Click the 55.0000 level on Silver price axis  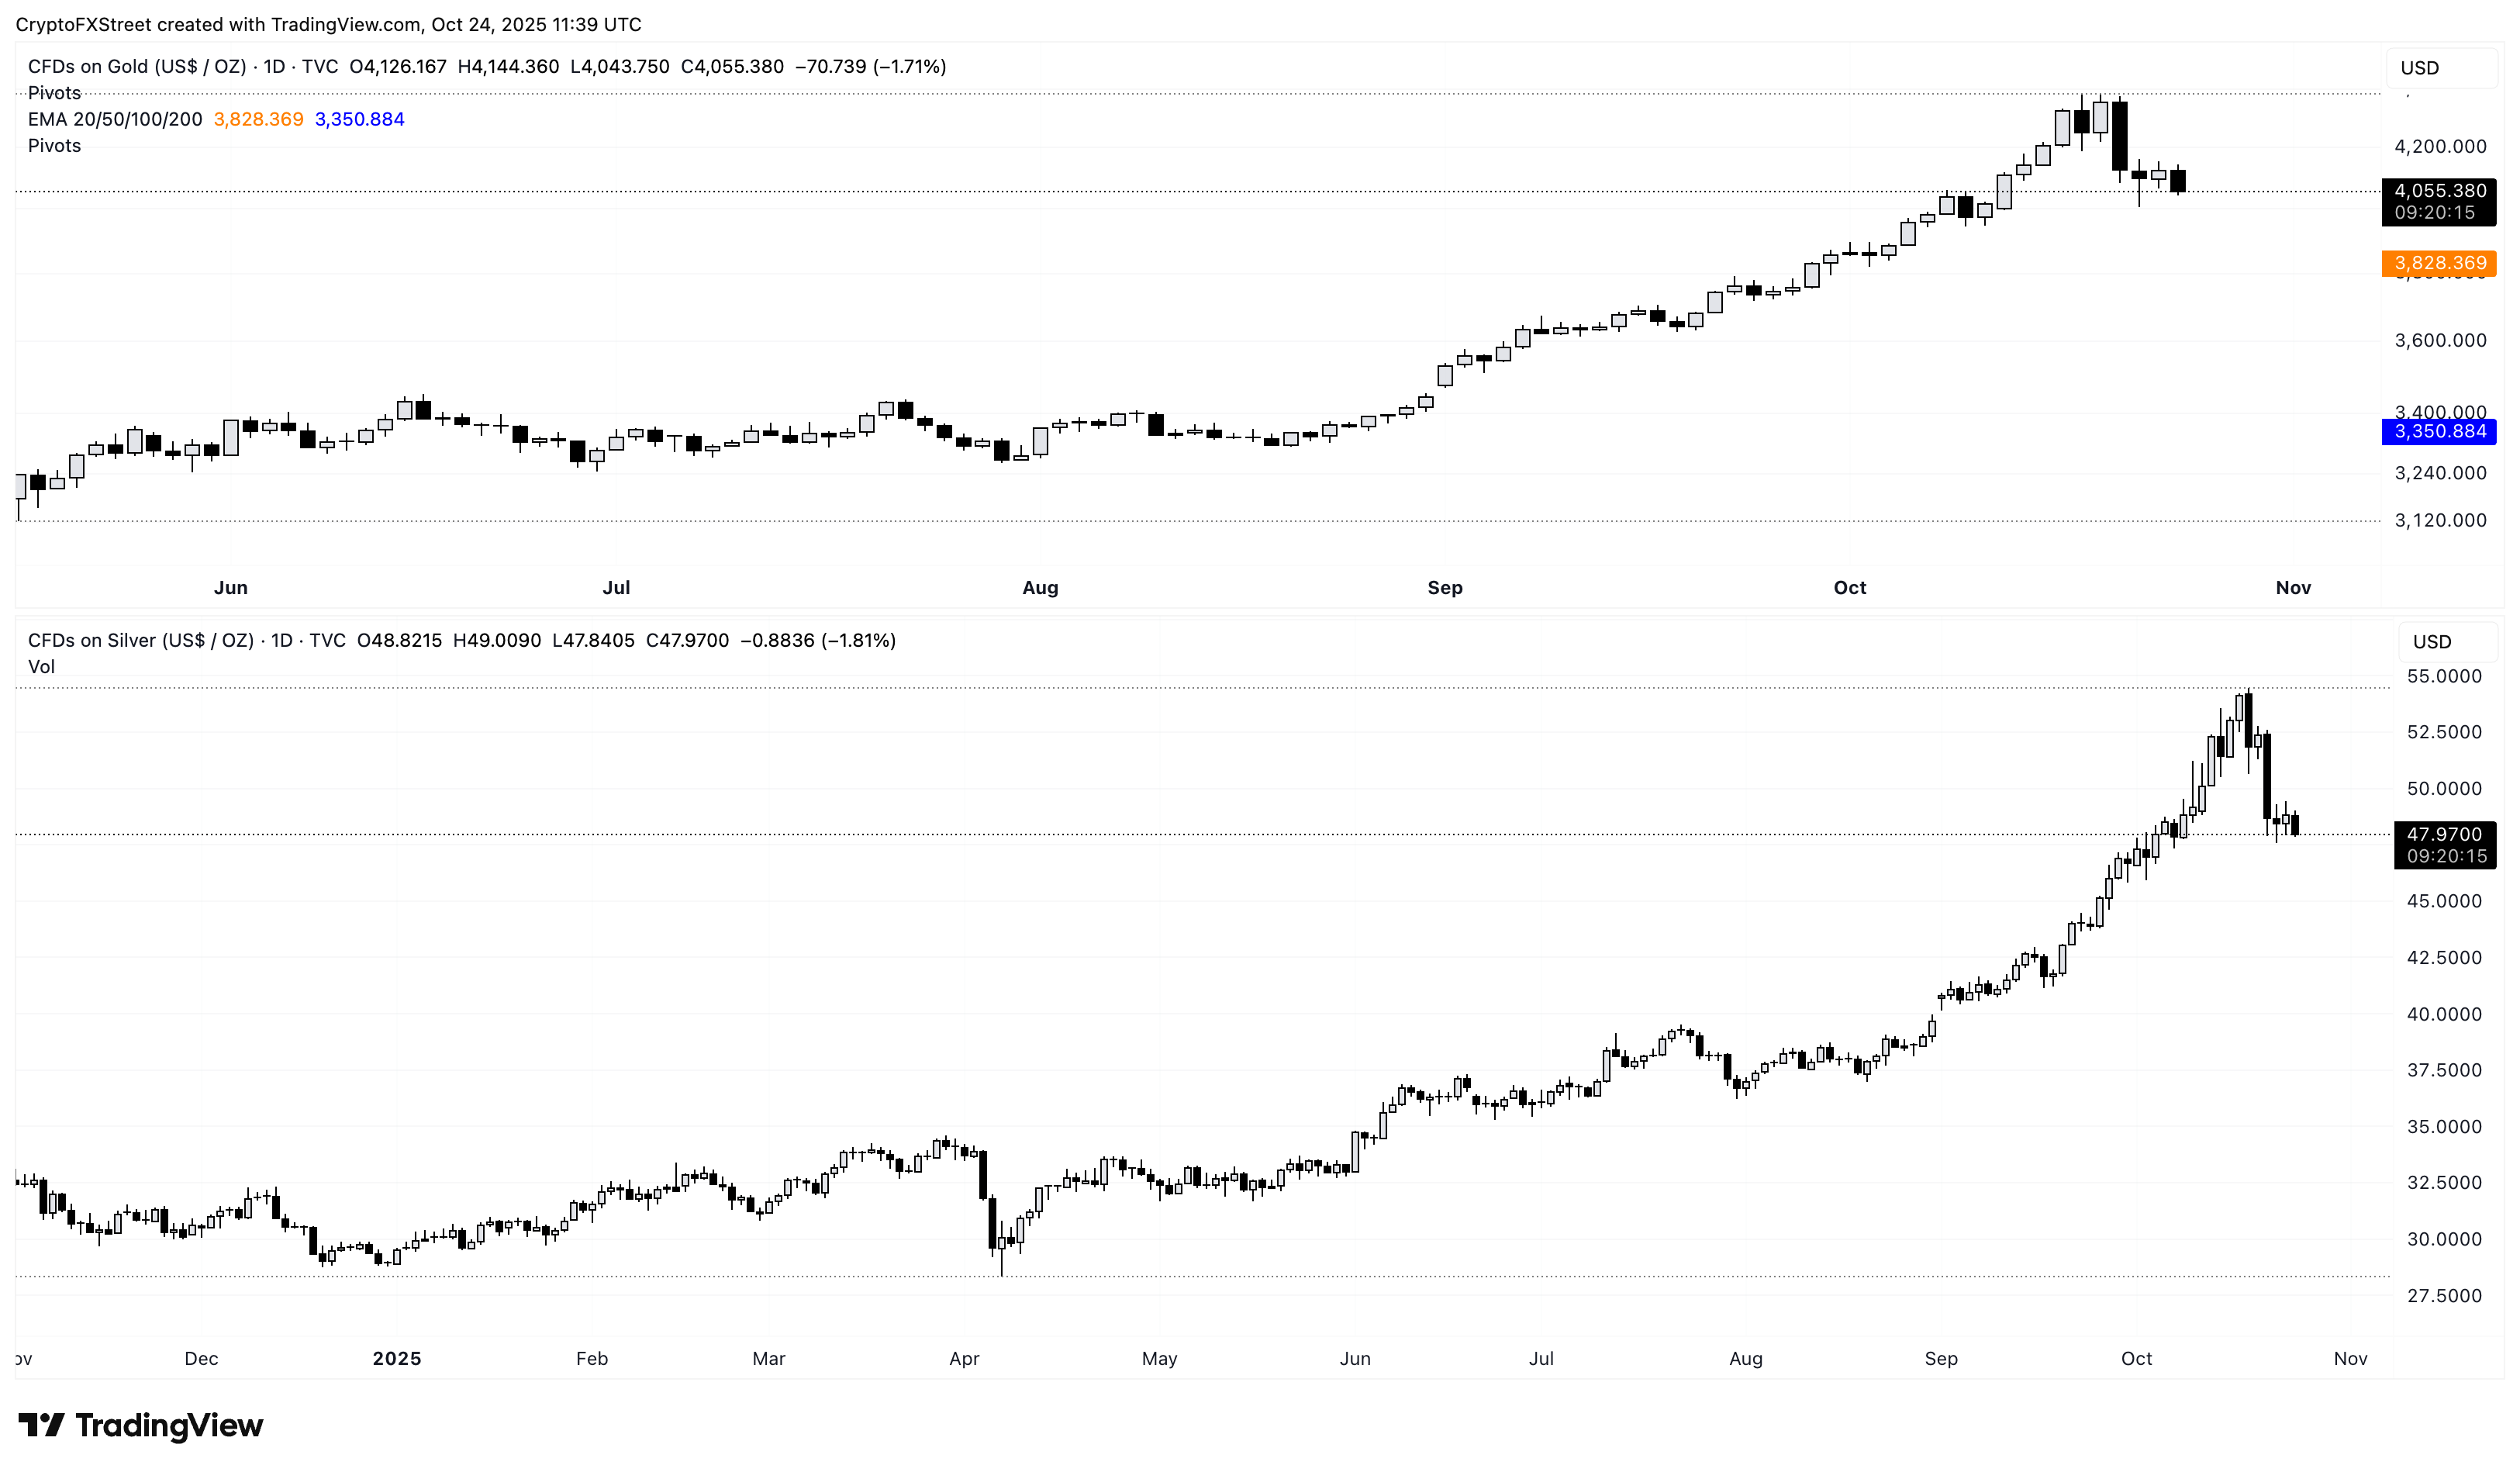(2443, 676)
